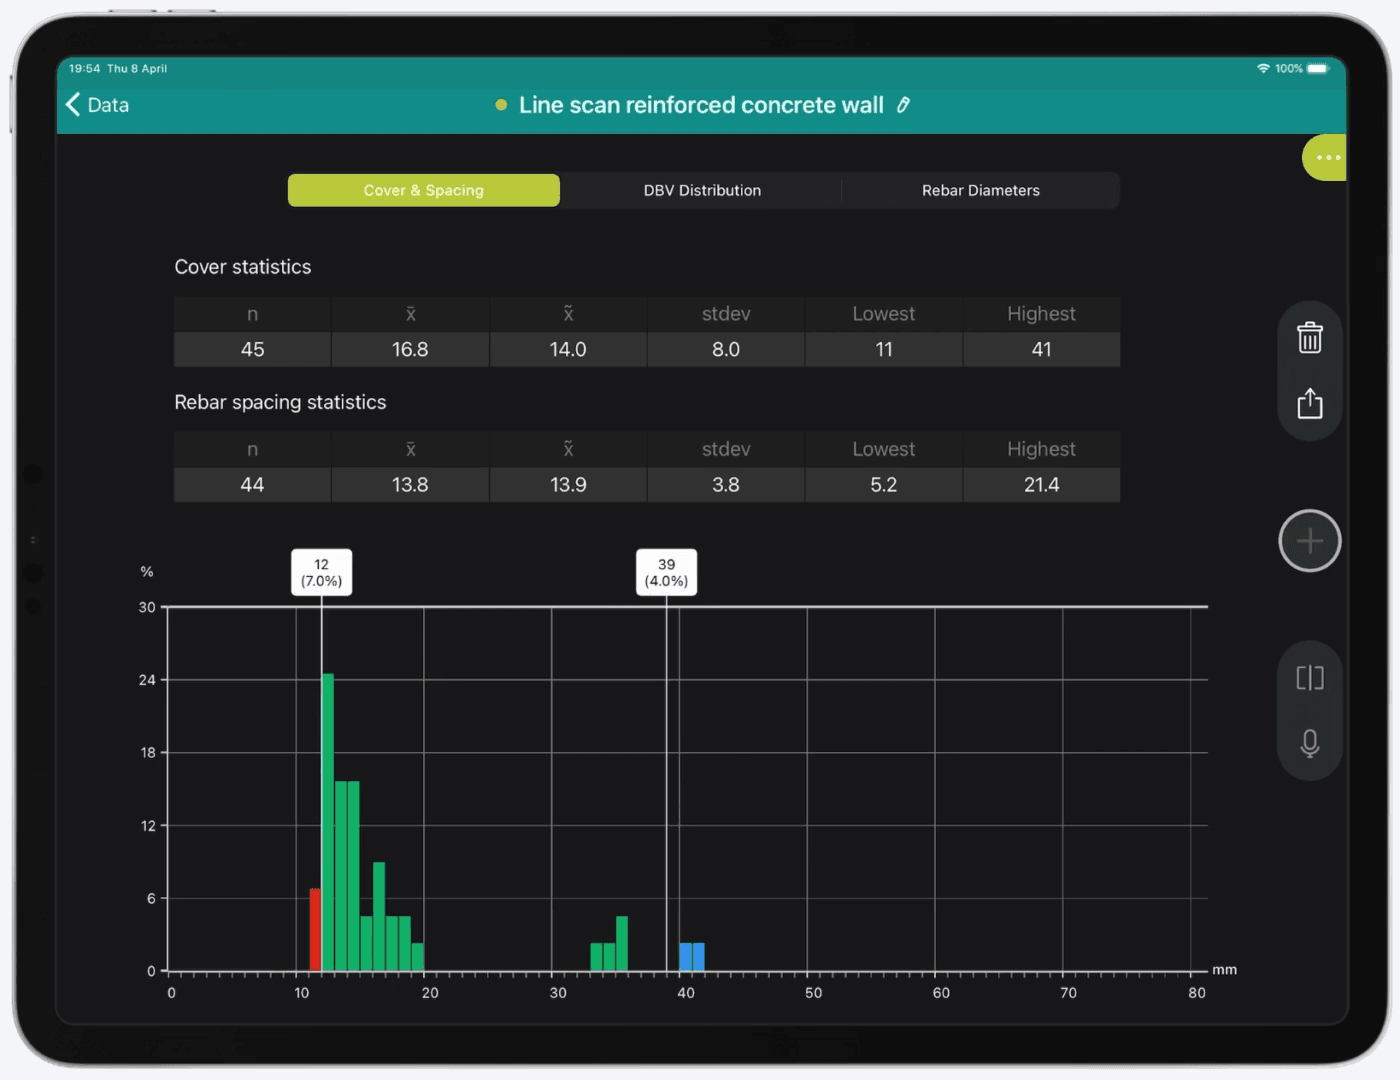Tap the cover statistics Highest value 41

tap(1041, 349)
